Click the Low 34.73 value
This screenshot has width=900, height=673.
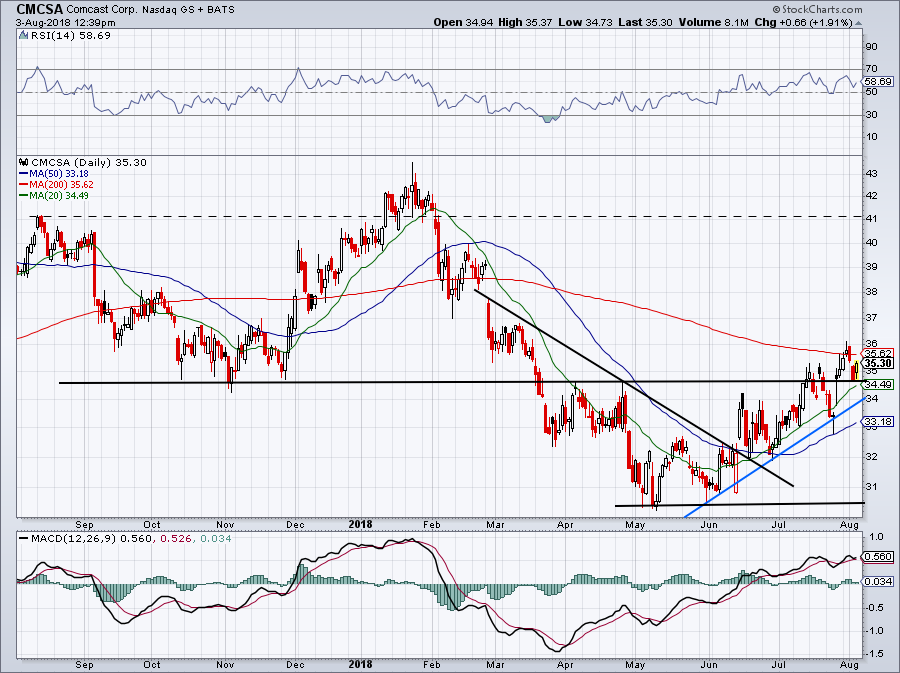click(585, 22)
